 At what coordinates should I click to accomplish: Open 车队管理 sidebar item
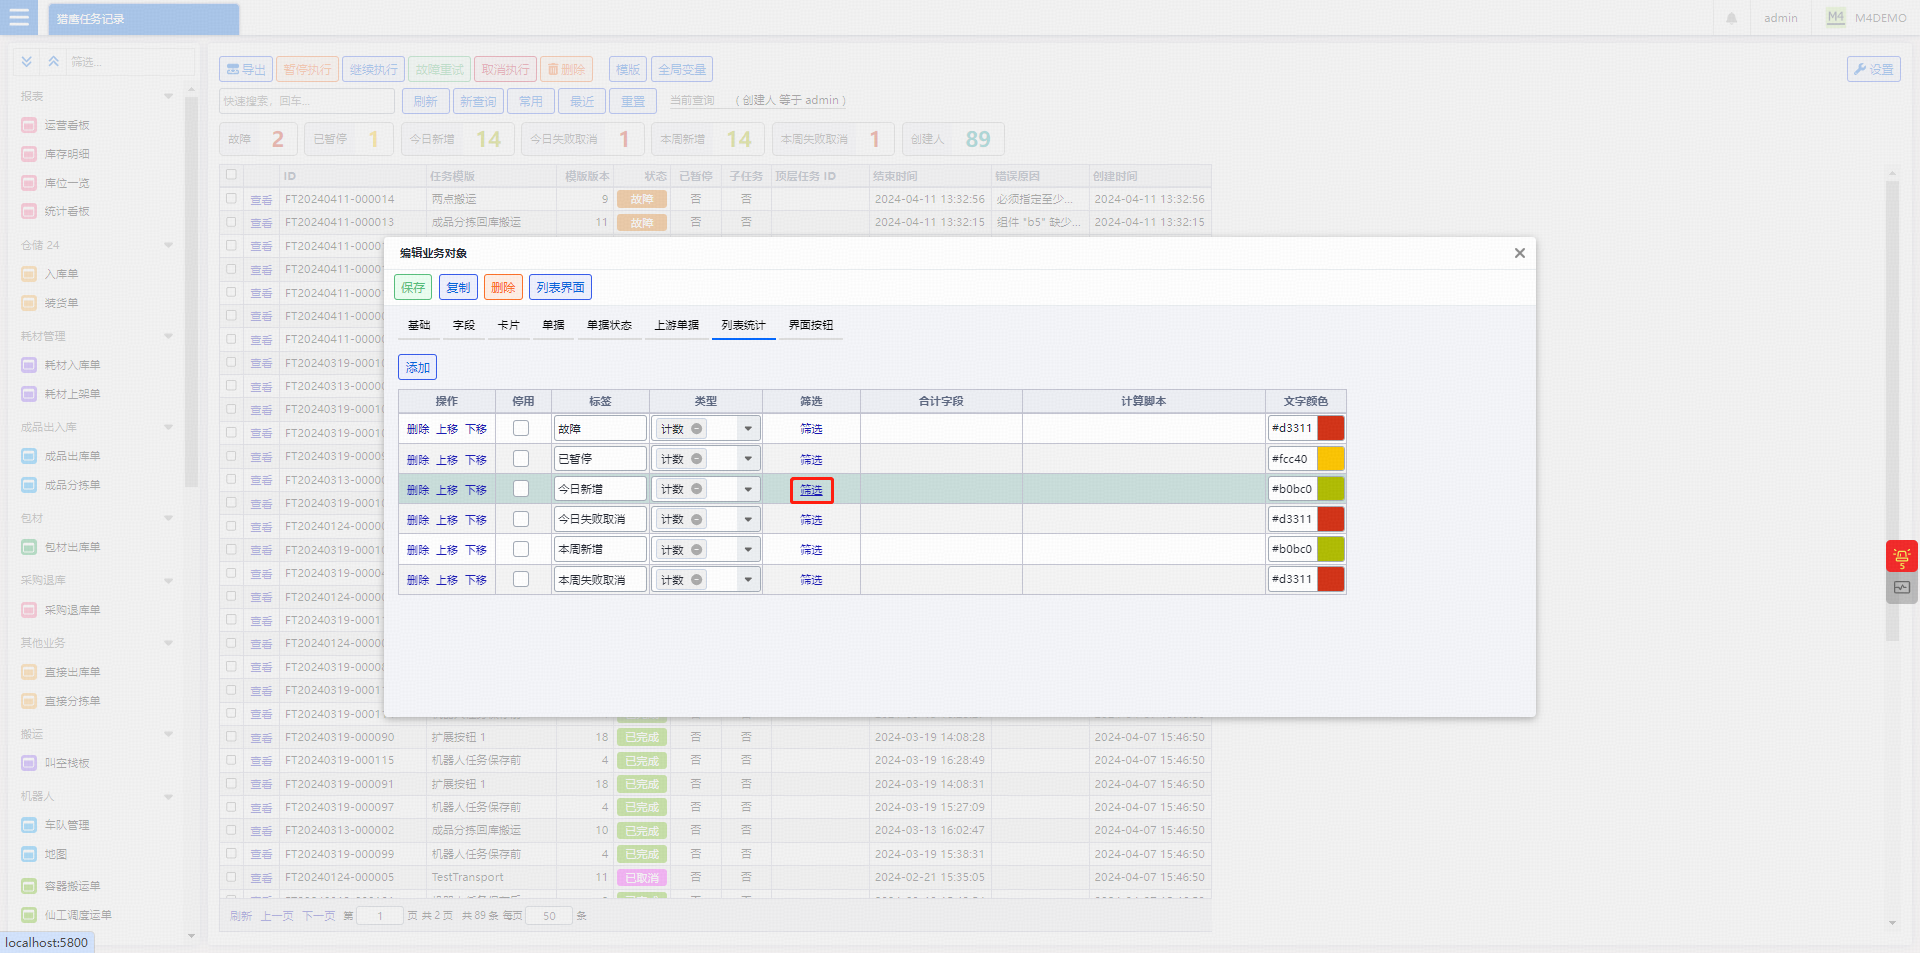[x=67, y=825]
